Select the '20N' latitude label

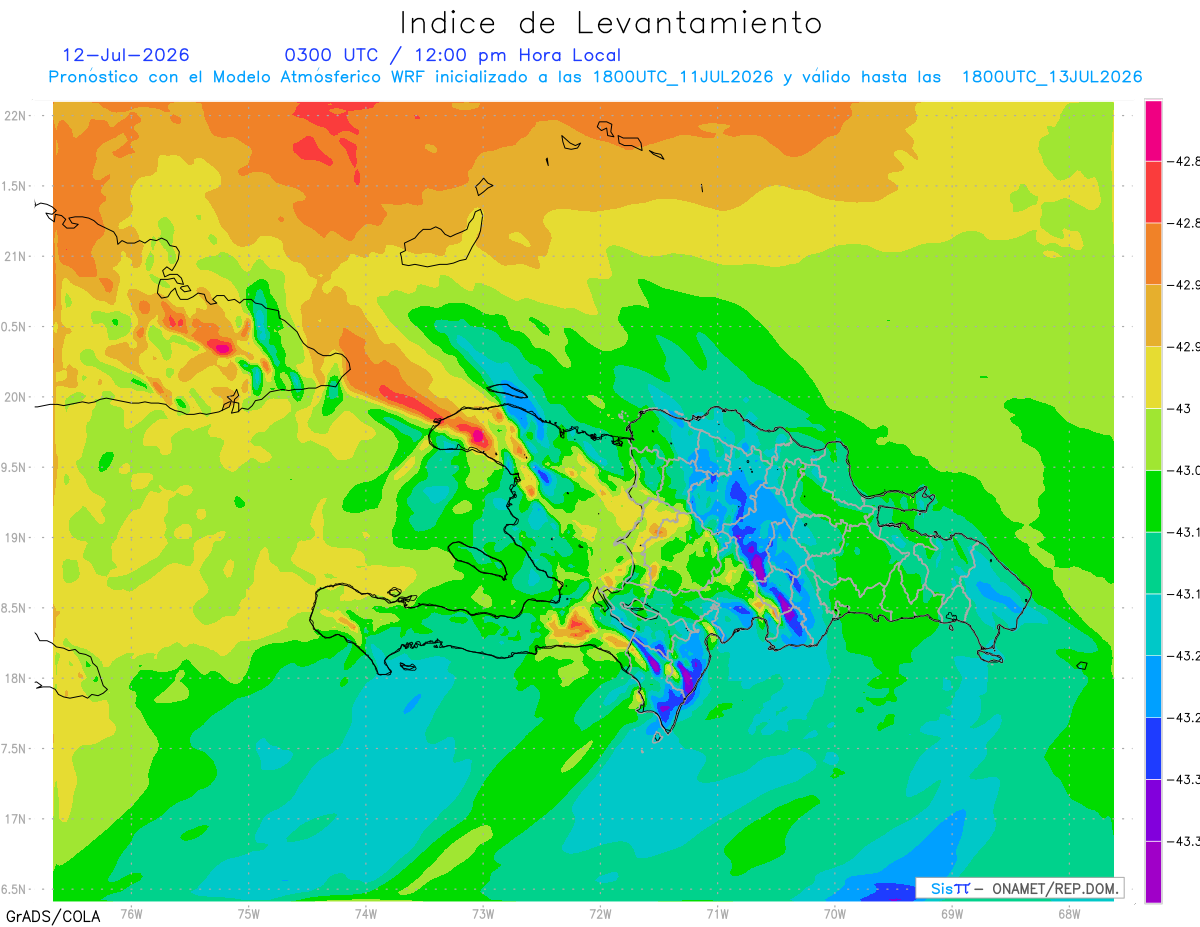pos(15,397)
